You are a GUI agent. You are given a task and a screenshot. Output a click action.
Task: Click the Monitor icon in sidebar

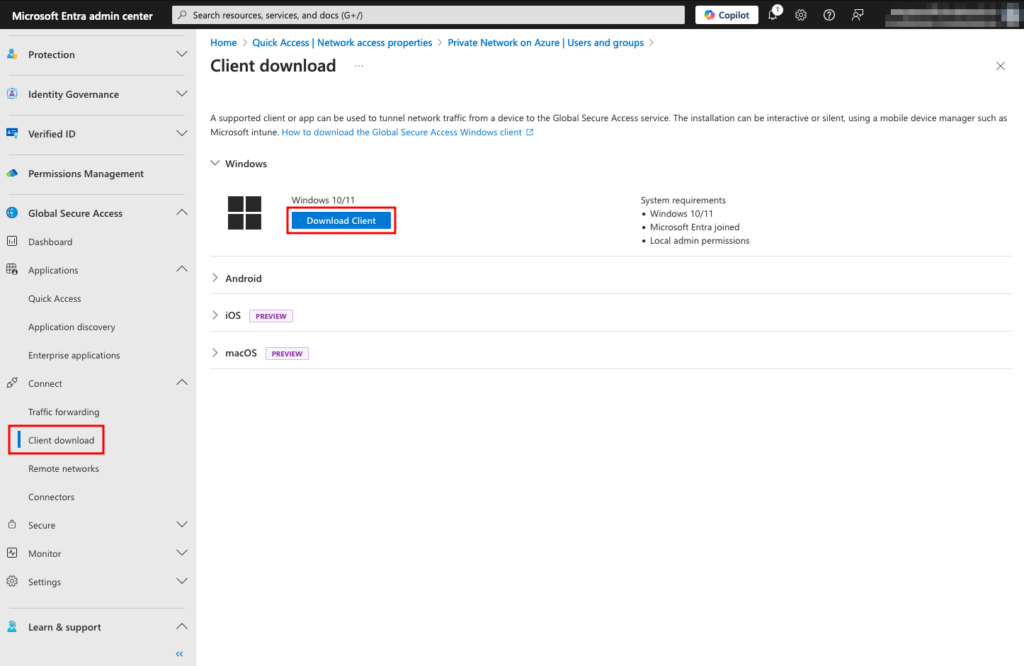12,553
